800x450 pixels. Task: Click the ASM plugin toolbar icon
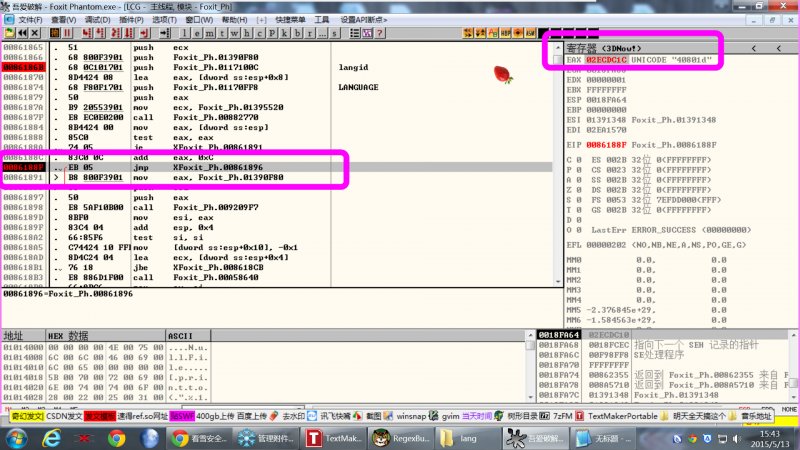[530, 33]
